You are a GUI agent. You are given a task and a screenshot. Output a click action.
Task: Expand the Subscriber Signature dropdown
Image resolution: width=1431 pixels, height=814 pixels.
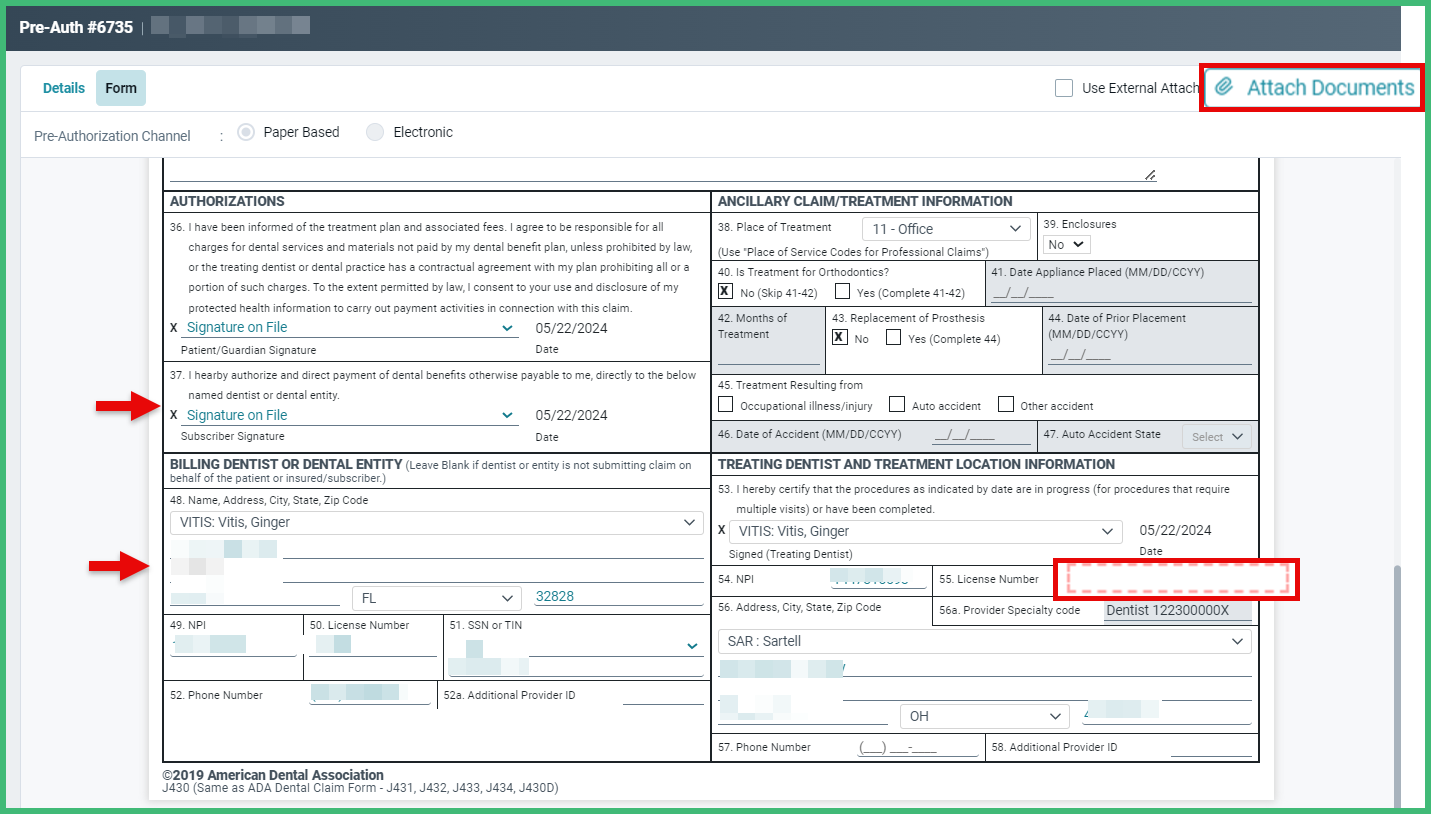350,415
